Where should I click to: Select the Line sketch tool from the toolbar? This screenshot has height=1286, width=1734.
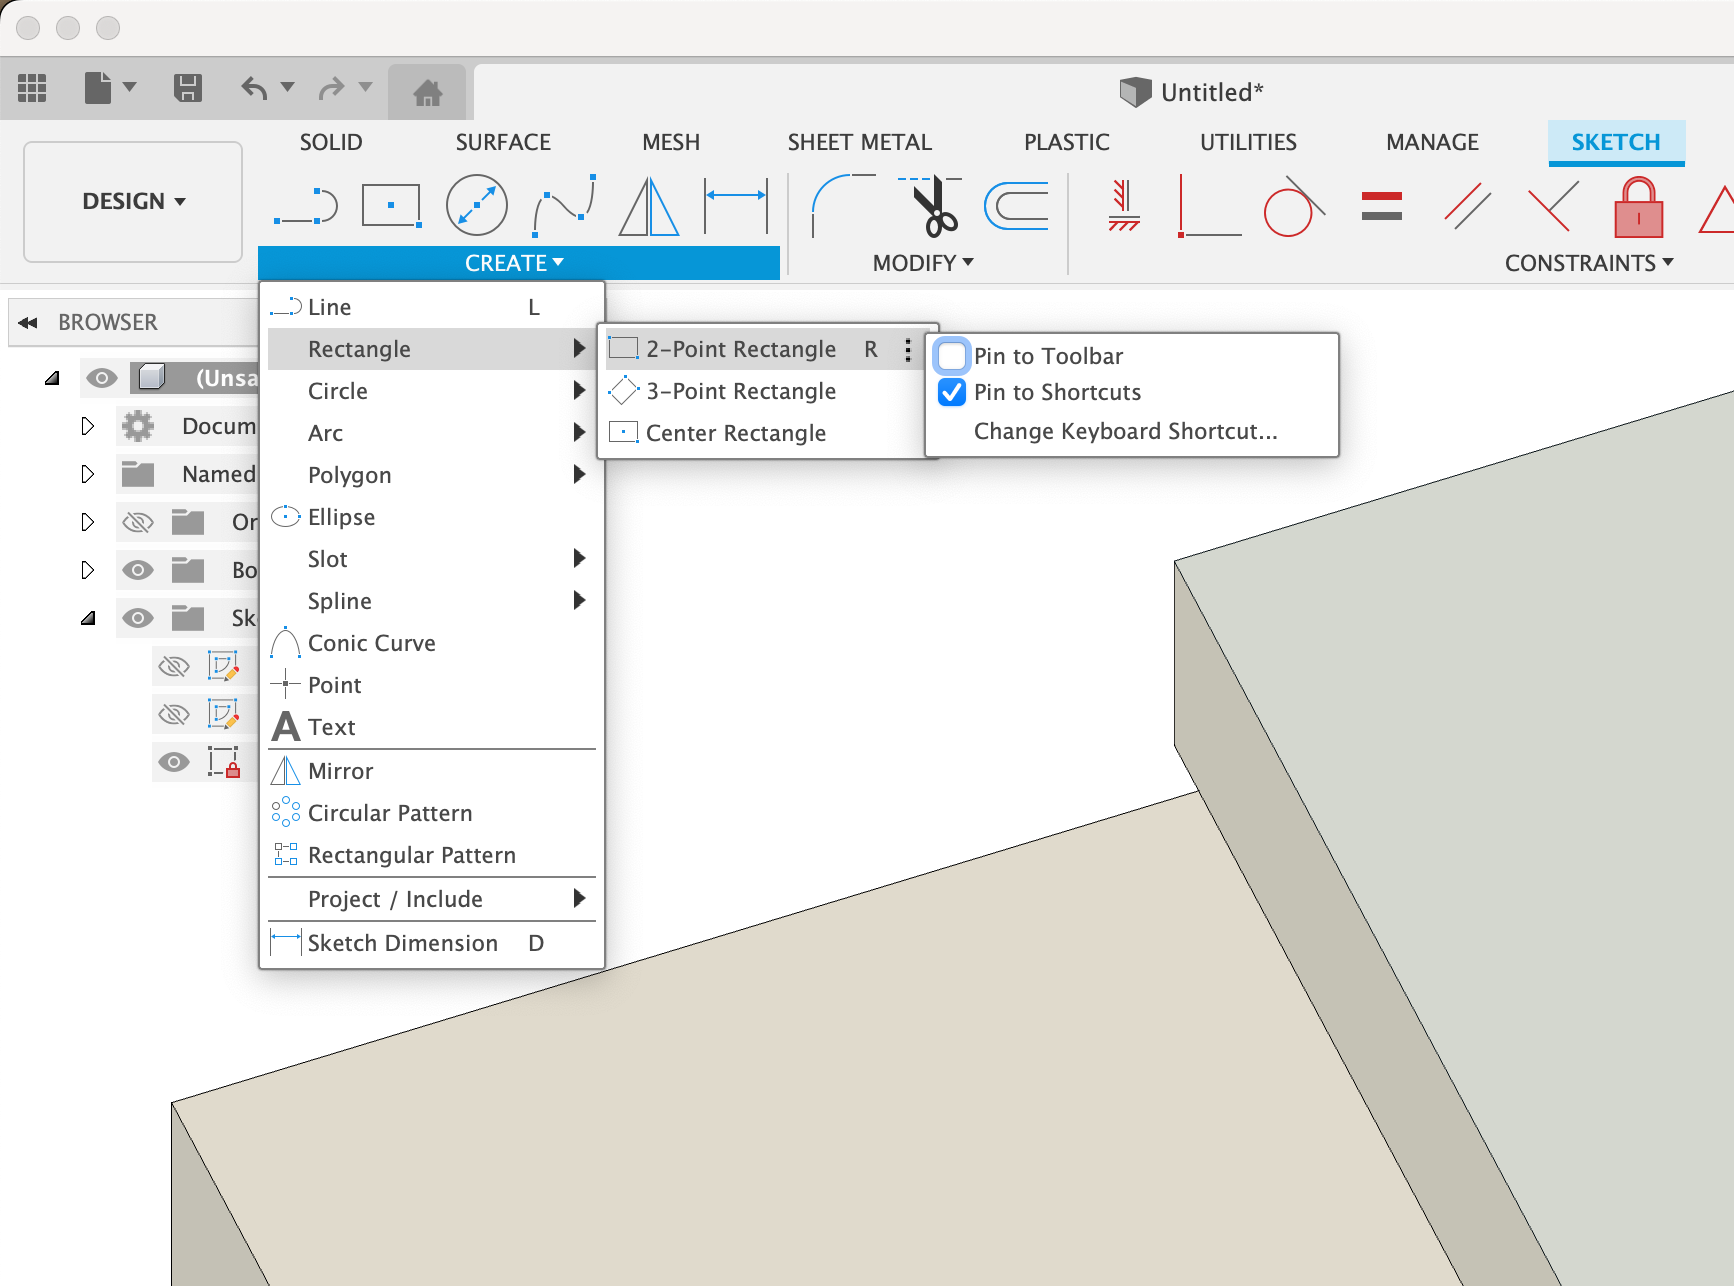coord(305,205)
